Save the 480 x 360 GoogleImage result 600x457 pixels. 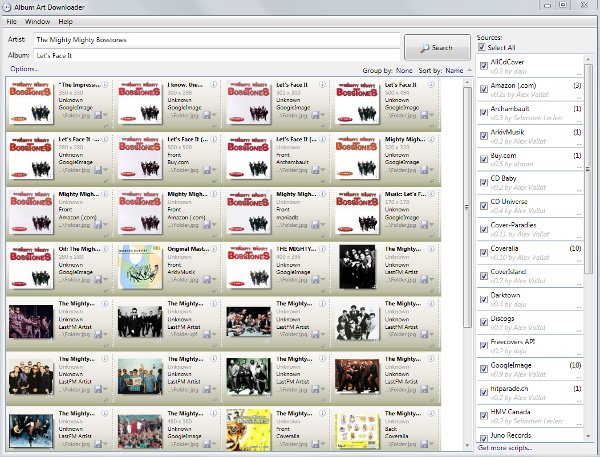point(207,444)
